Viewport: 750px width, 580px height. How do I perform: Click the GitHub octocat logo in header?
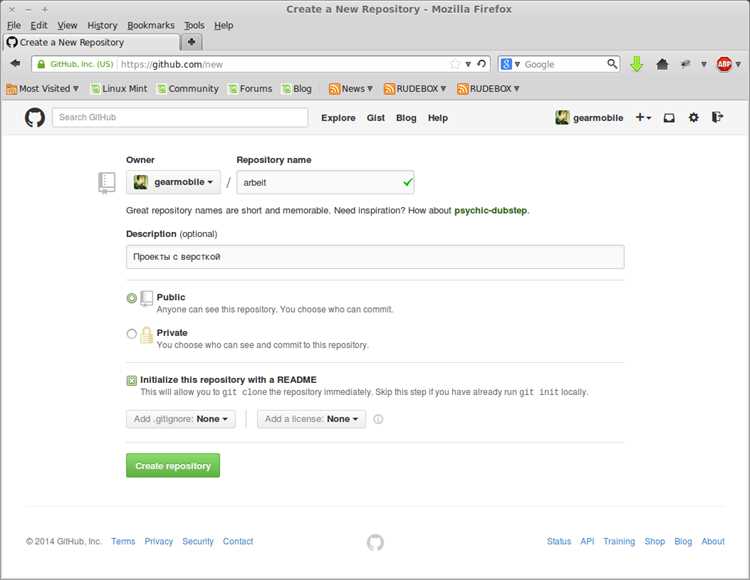(34, 117)
